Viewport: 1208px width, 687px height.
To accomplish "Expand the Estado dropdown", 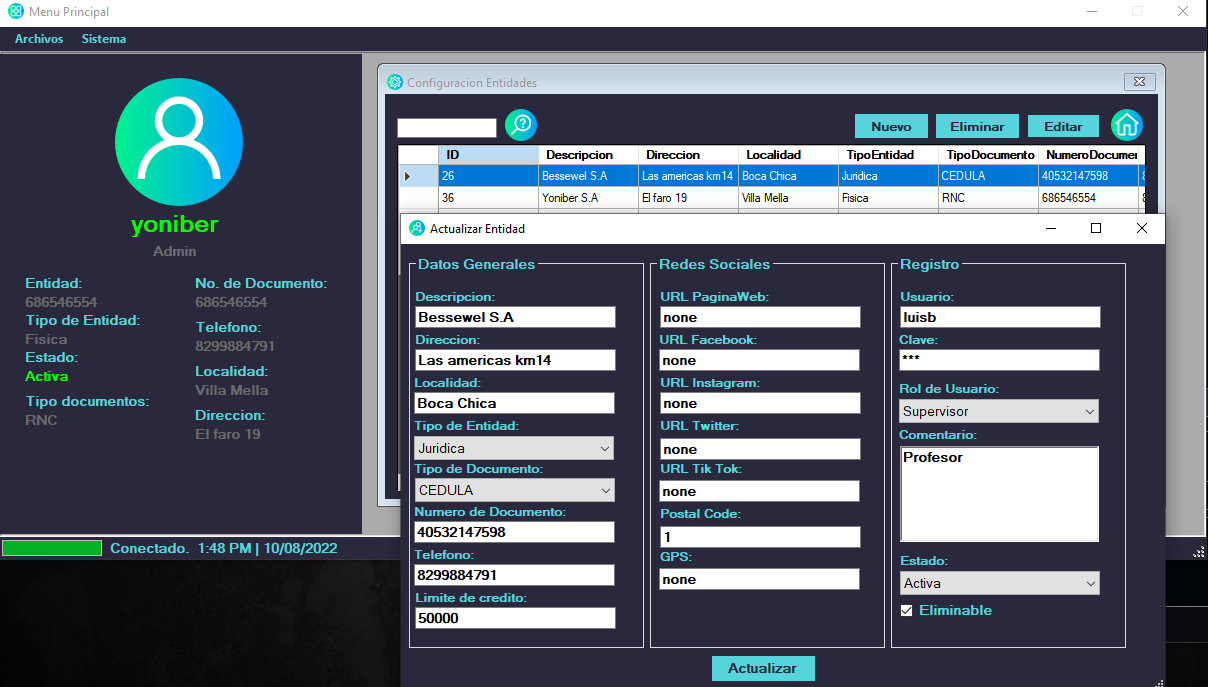I will point(998,583).
